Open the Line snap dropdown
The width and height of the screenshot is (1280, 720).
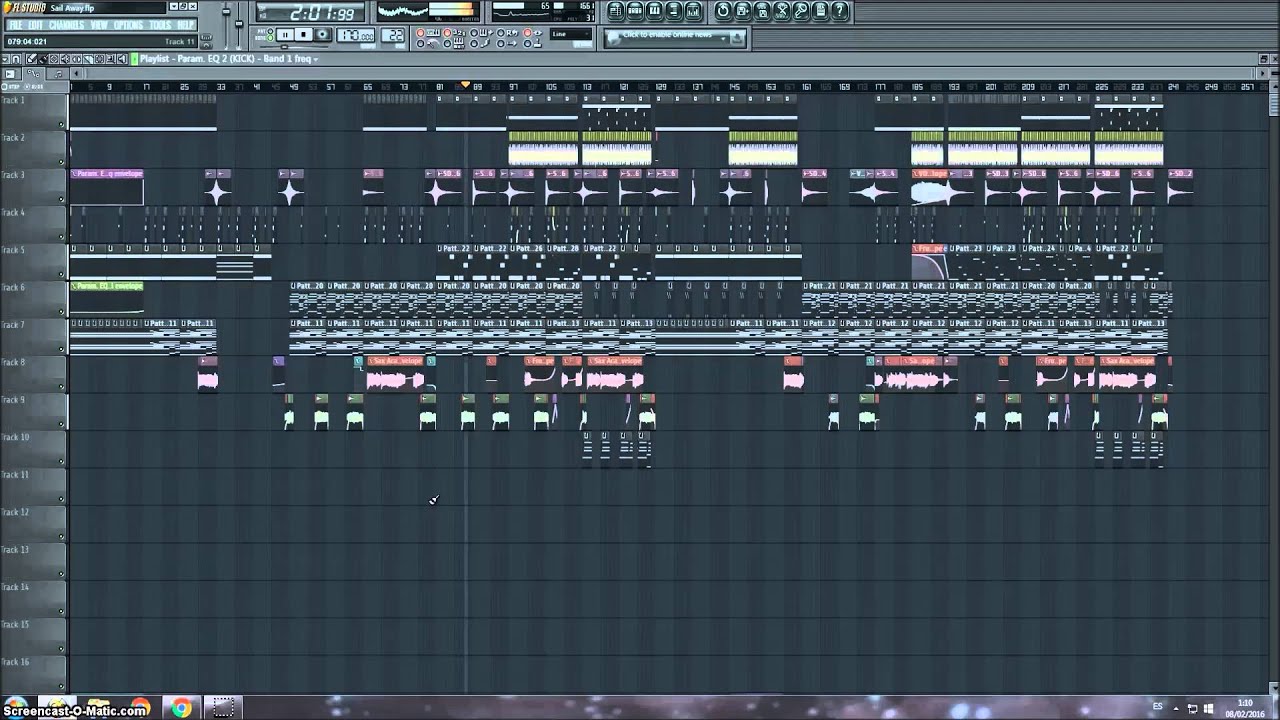click(571, 34)
